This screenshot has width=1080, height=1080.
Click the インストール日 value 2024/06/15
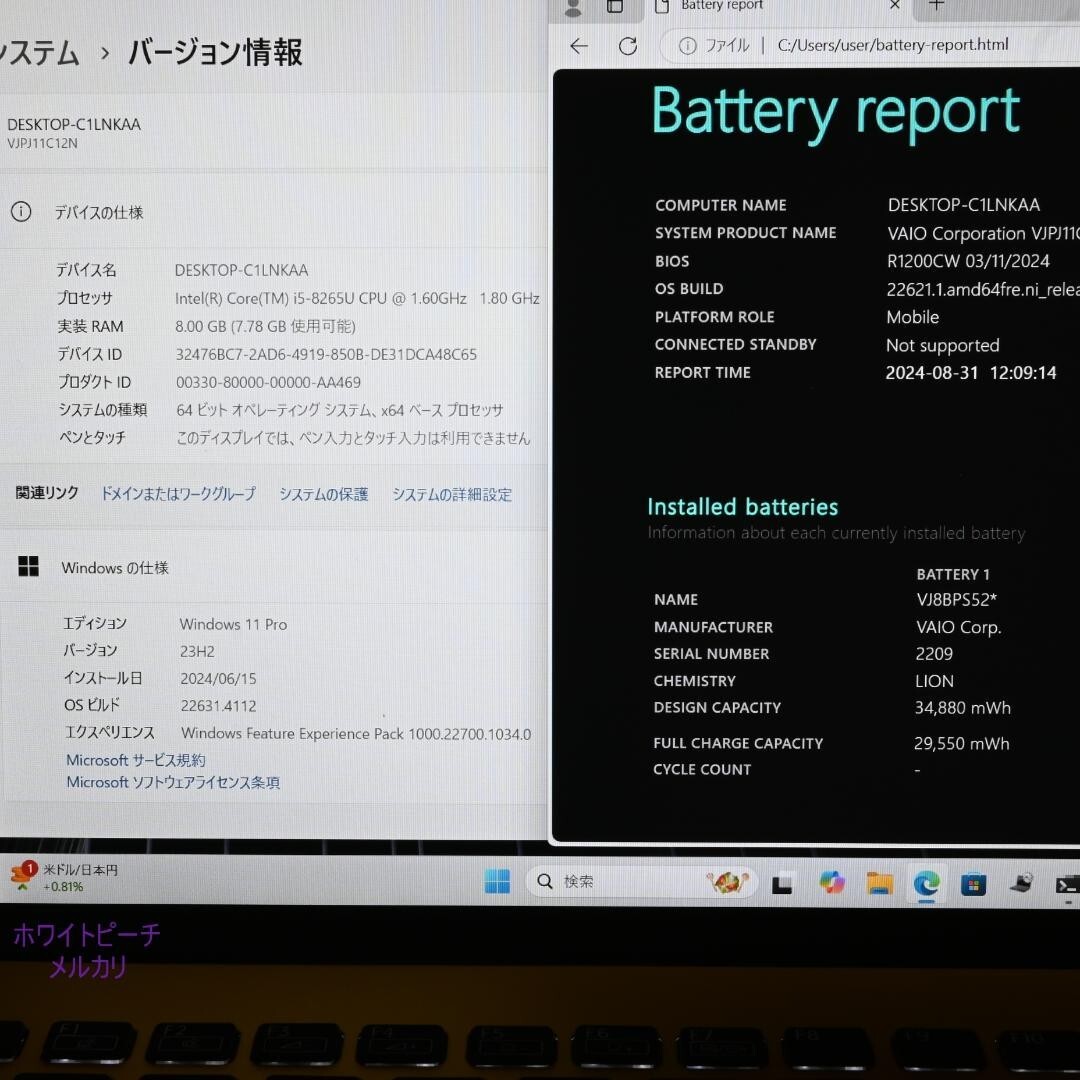[x=218, y=678]
